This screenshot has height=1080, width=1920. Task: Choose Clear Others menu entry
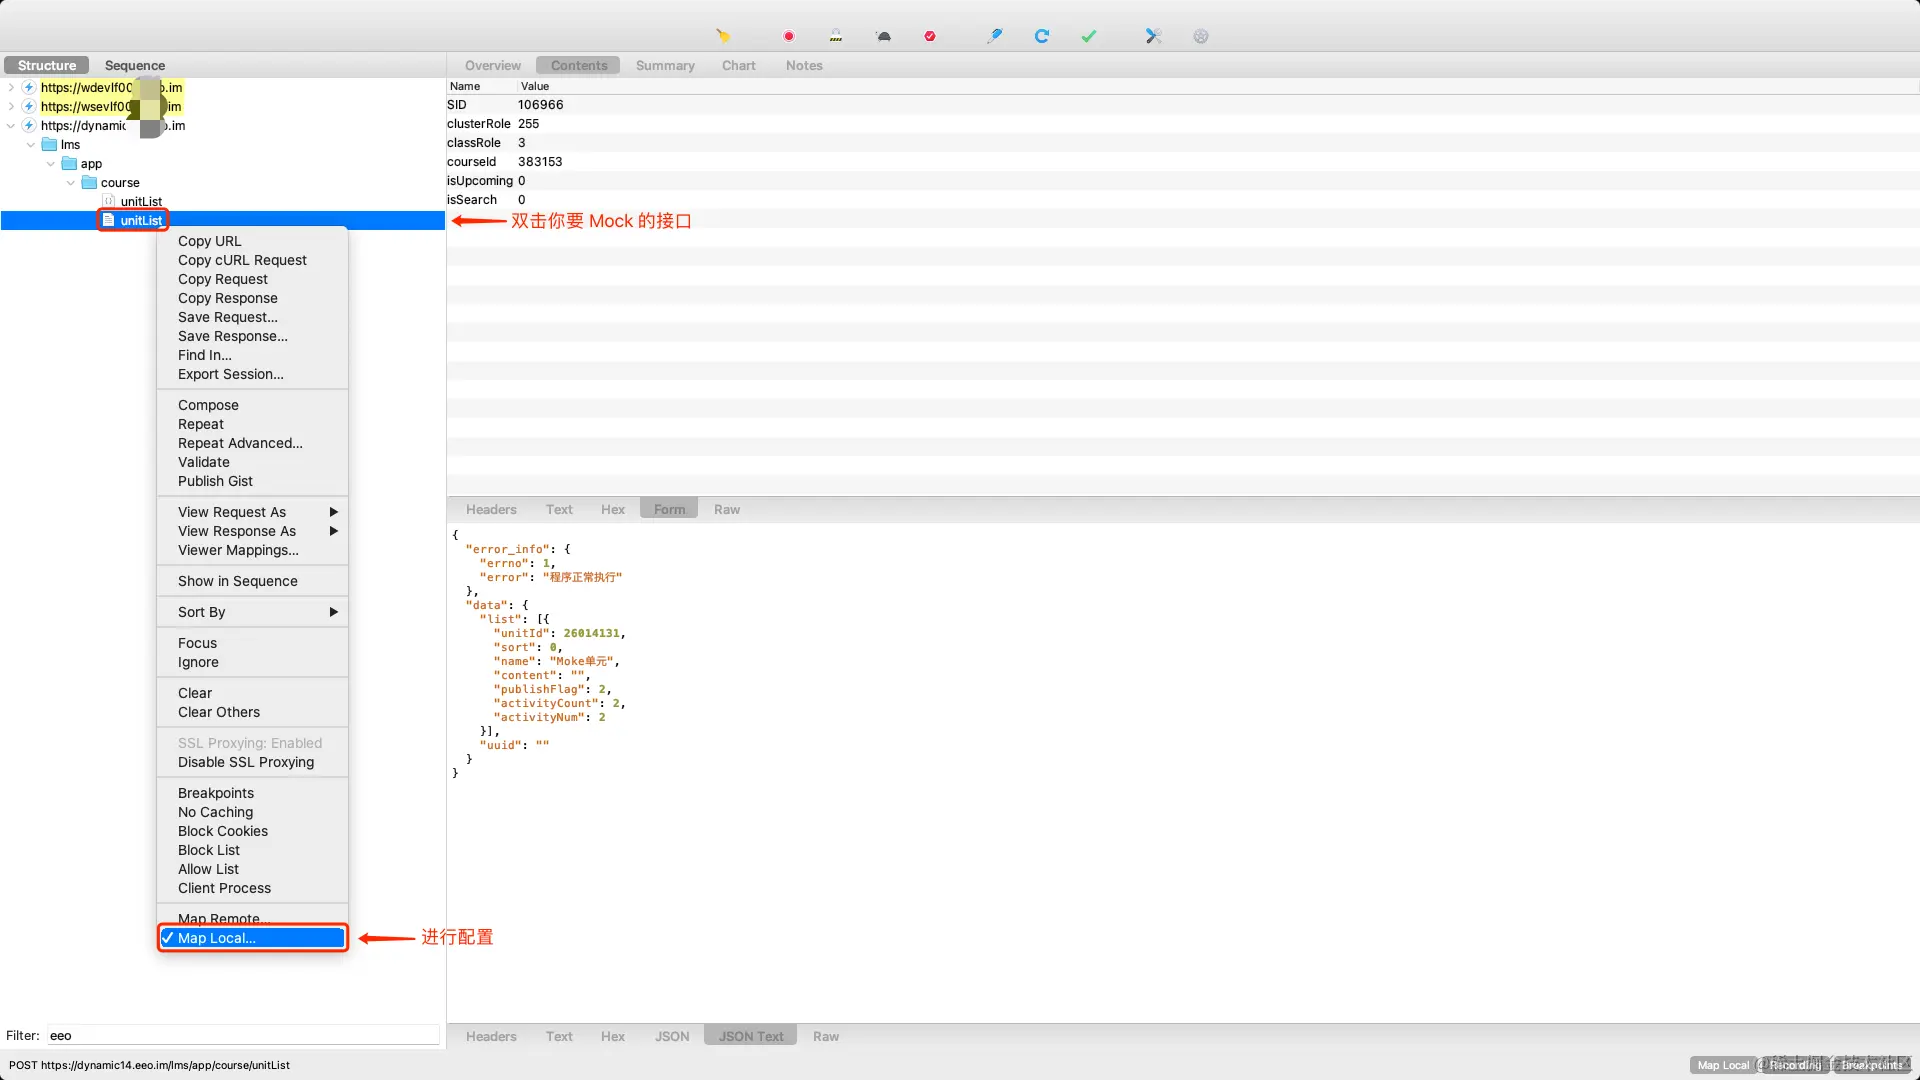pyautogui.click(x=252, y=712)
